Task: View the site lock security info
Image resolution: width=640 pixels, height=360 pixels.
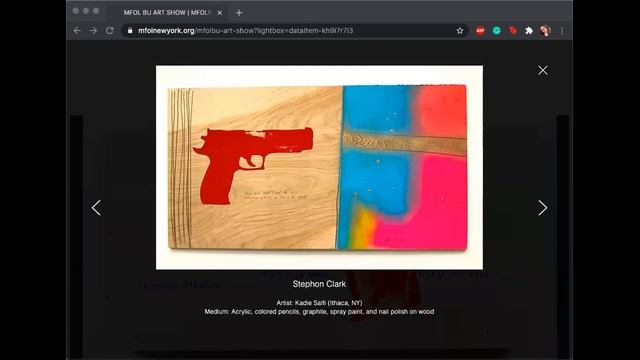Action: click(x=130, y=31)
